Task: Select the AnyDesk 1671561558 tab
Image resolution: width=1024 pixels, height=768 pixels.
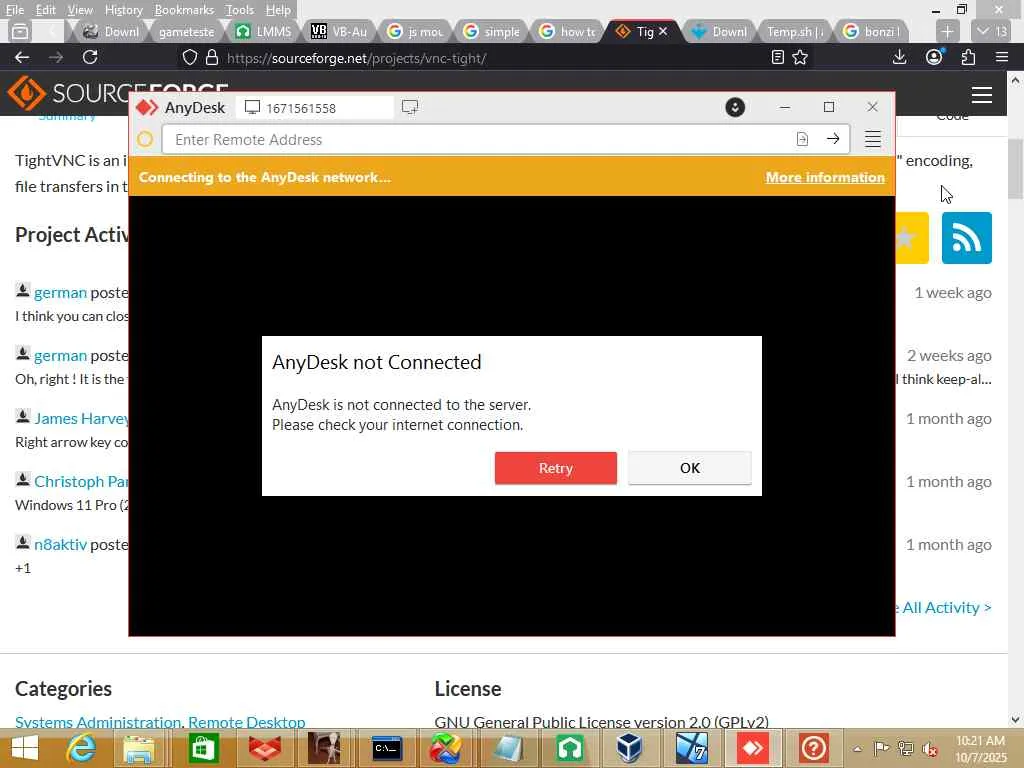Action: tap(315, 108)
